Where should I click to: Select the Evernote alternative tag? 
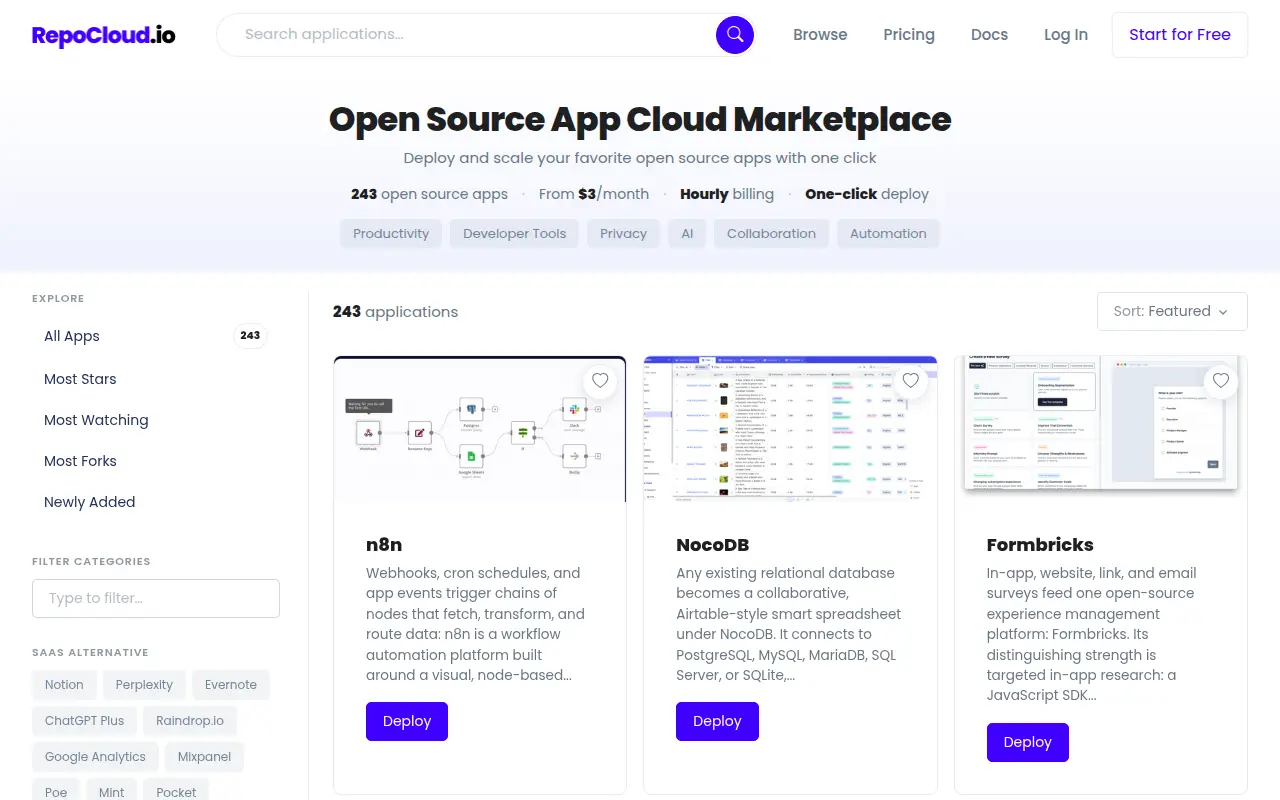(x=231, y=685)
